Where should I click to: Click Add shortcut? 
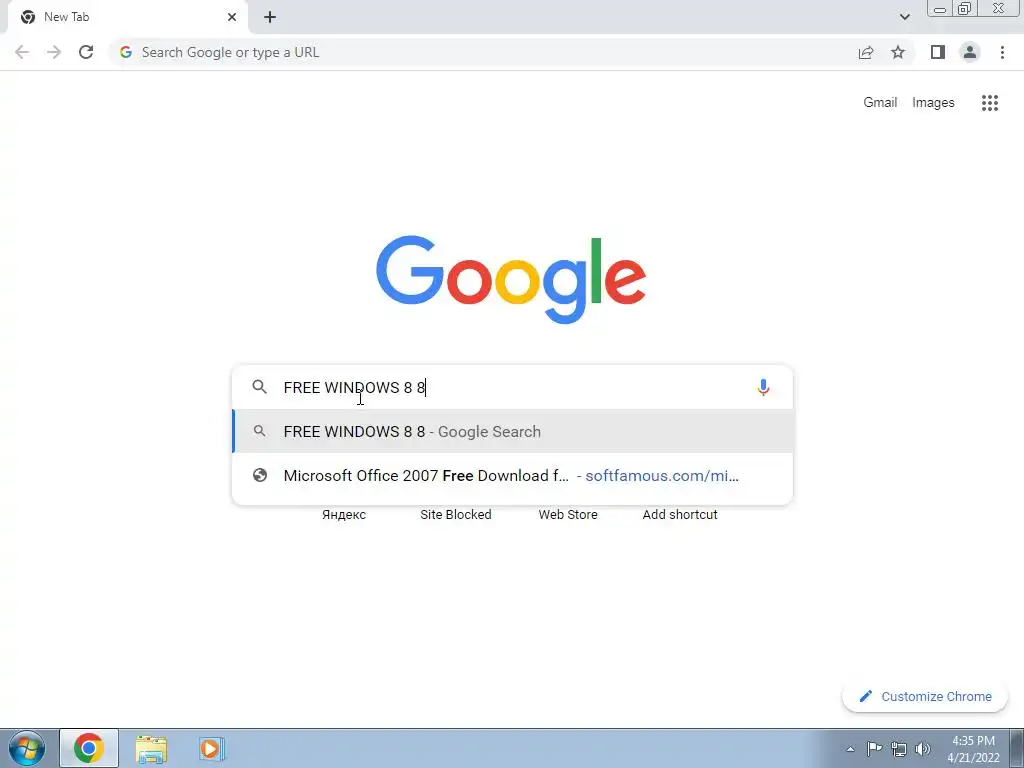tap(680, 515)
